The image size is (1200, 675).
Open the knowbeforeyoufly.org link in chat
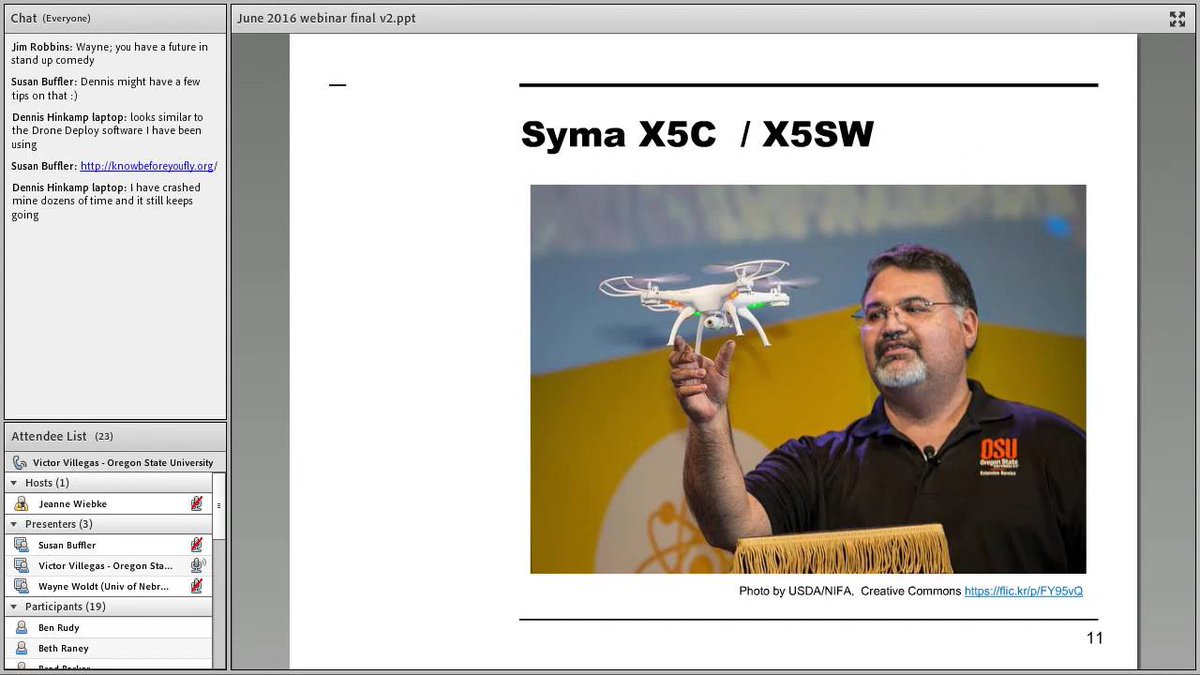[x=148, y=166]
